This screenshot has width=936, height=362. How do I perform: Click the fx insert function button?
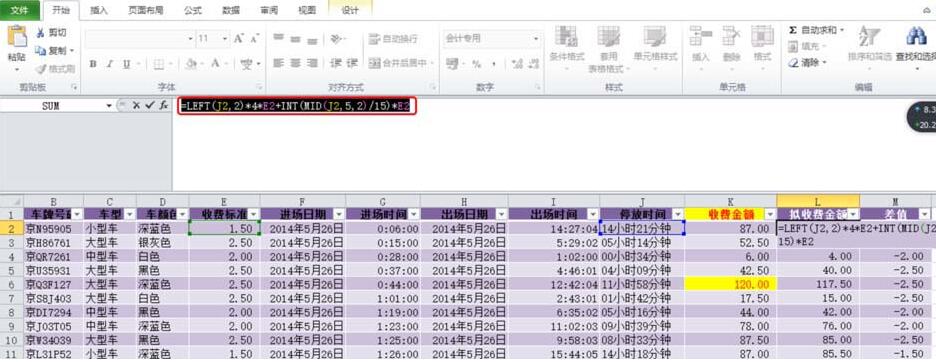click(x=163, y=105)
